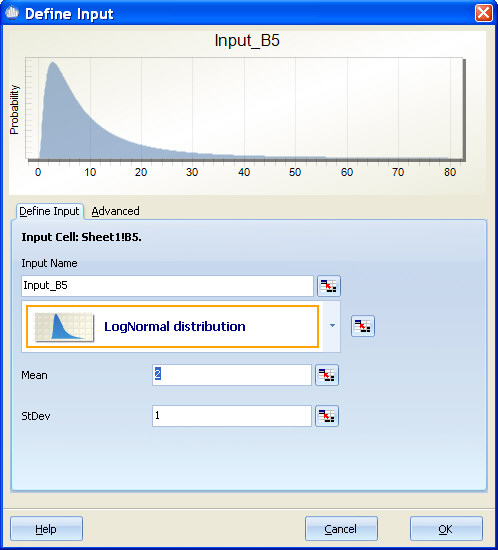Click cell reference icon next to Mean field
The image size is (498, 550).
pos(327,375)
